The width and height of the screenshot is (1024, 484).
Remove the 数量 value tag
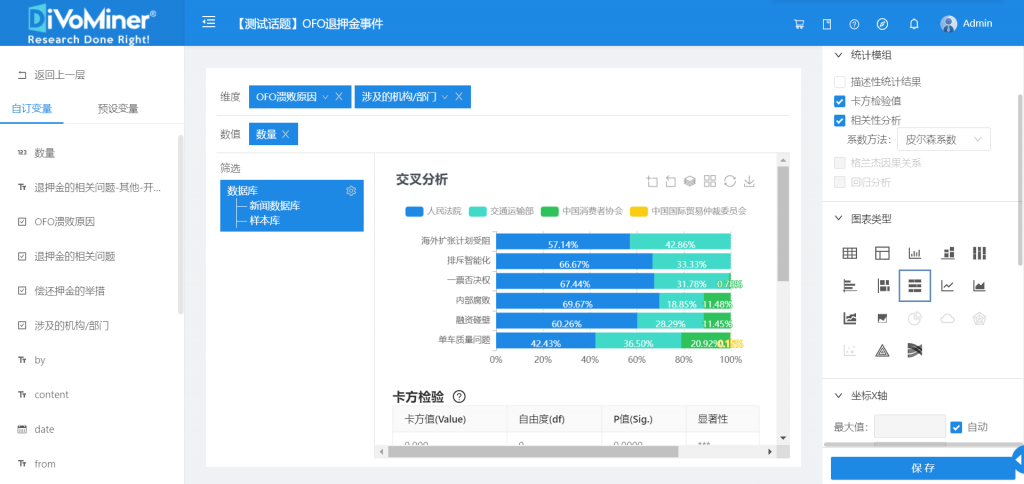285,134
